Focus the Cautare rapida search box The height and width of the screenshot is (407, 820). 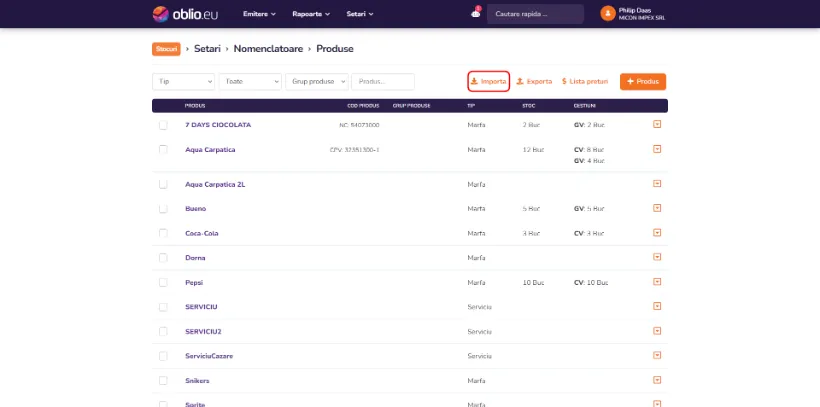(x=535, y=14)
